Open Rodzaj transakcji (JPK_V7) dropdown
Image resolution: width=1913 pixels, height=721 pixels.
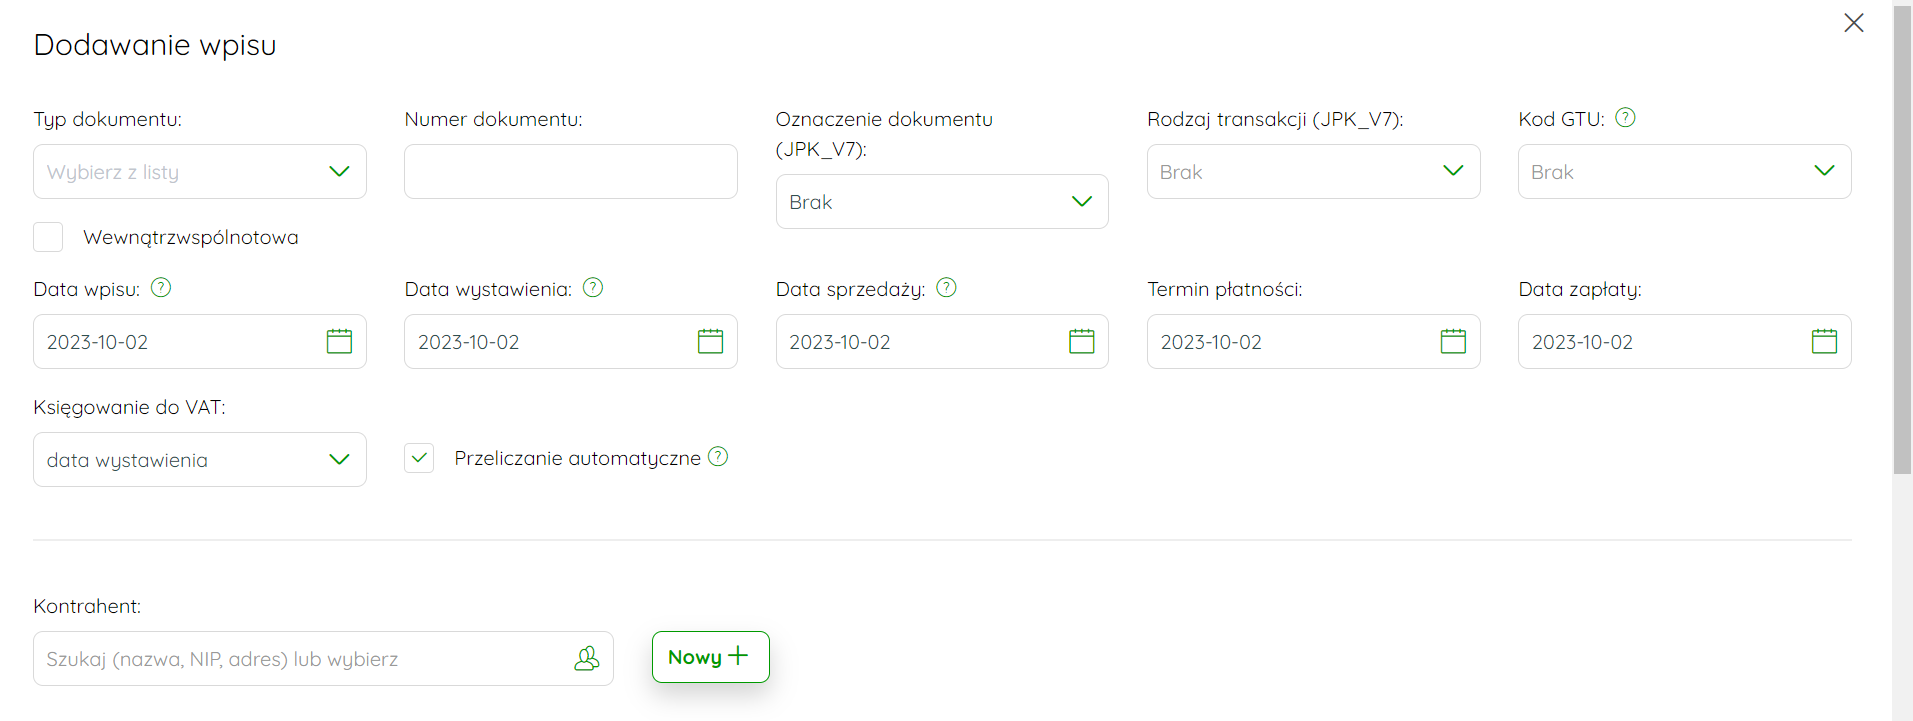click(1313, 172)
